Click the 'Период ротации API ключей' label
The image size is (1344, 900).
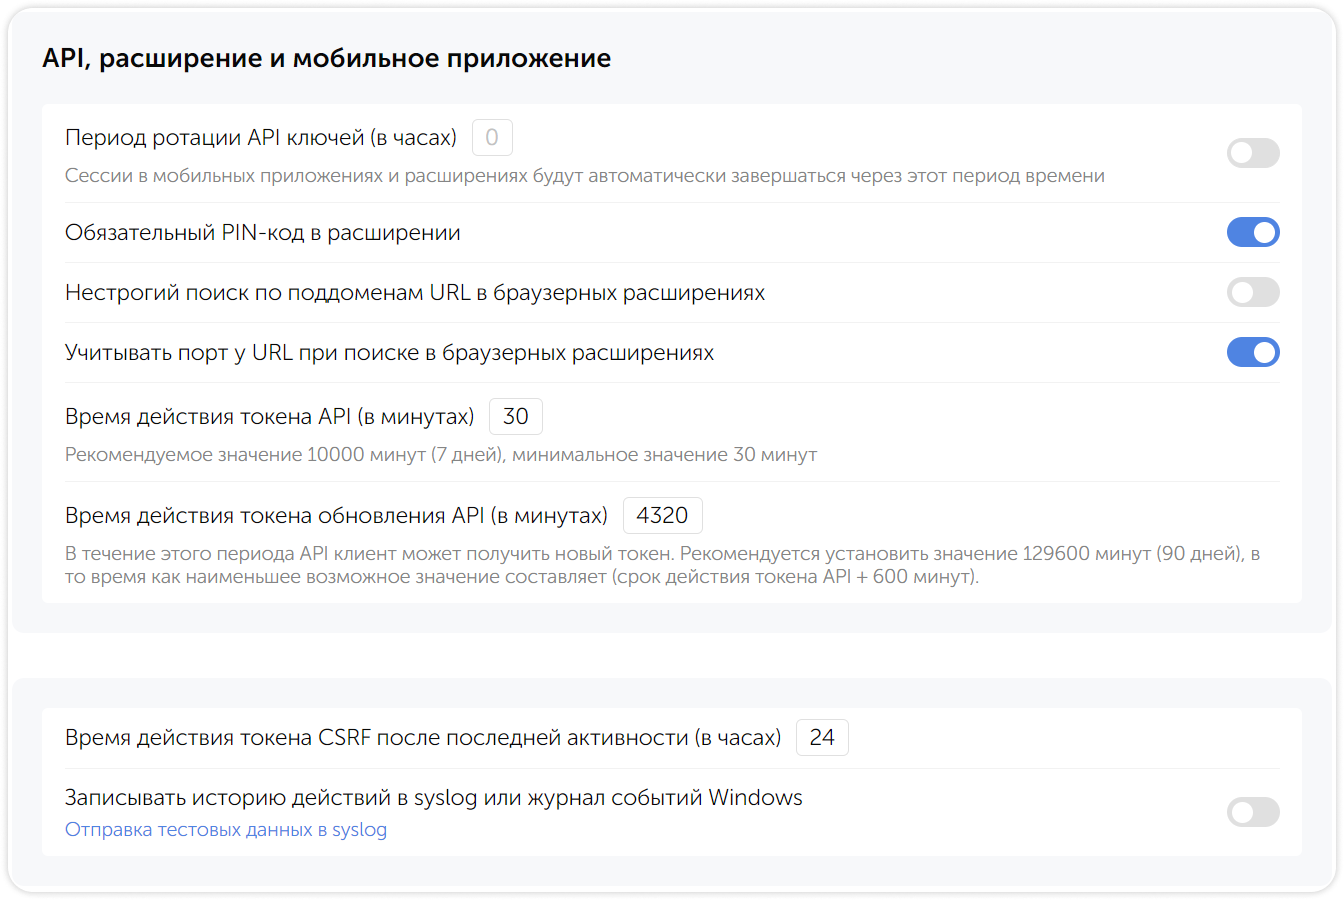pyautogui.click(x=255, y=137)
